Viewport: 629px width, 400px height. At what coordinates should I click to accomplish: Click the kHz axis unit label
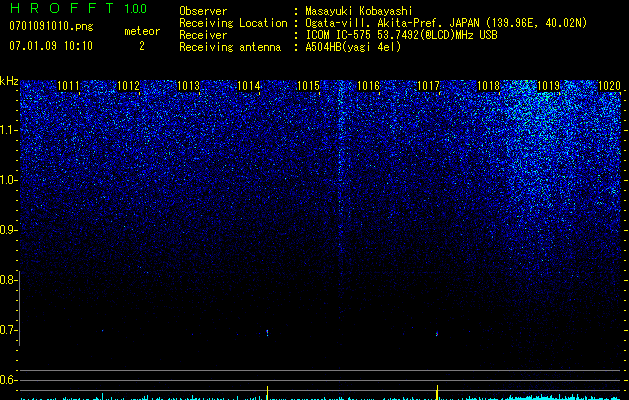9,81
